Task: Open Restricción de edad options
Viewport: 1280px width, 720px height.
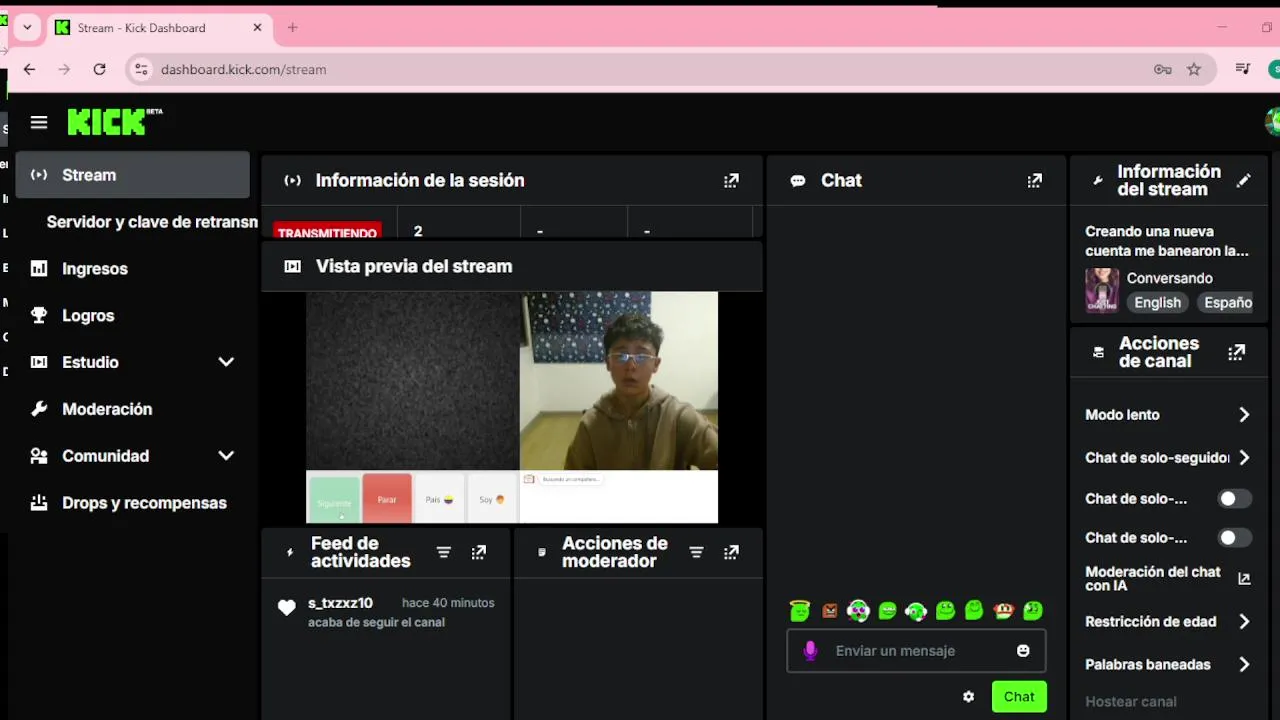Action: pyautogui.click(x=1168, y=622)
